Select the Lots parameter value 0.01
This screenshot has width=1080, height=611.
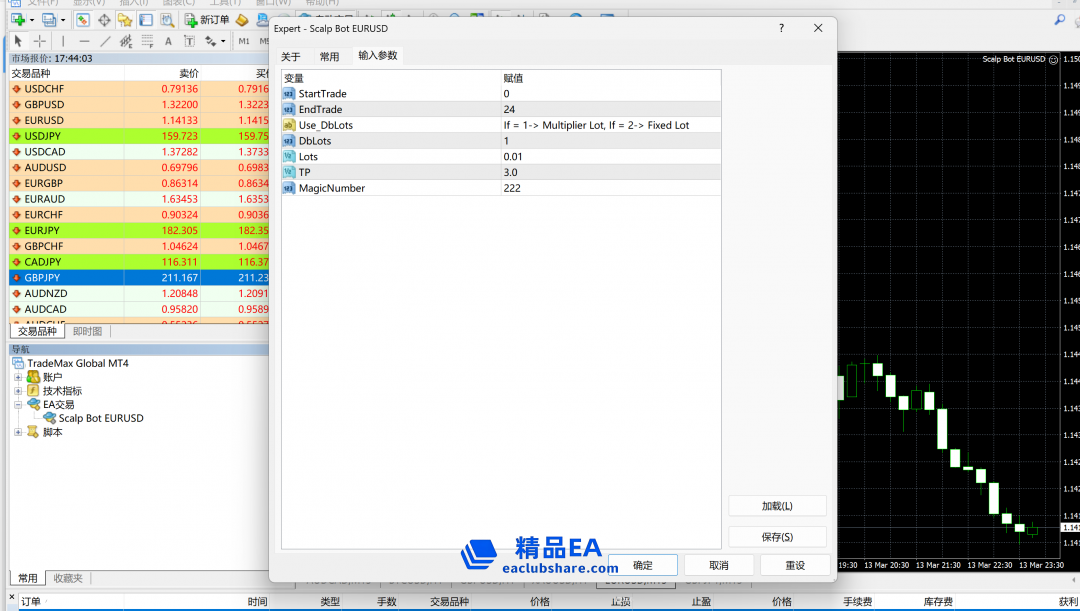610,157
